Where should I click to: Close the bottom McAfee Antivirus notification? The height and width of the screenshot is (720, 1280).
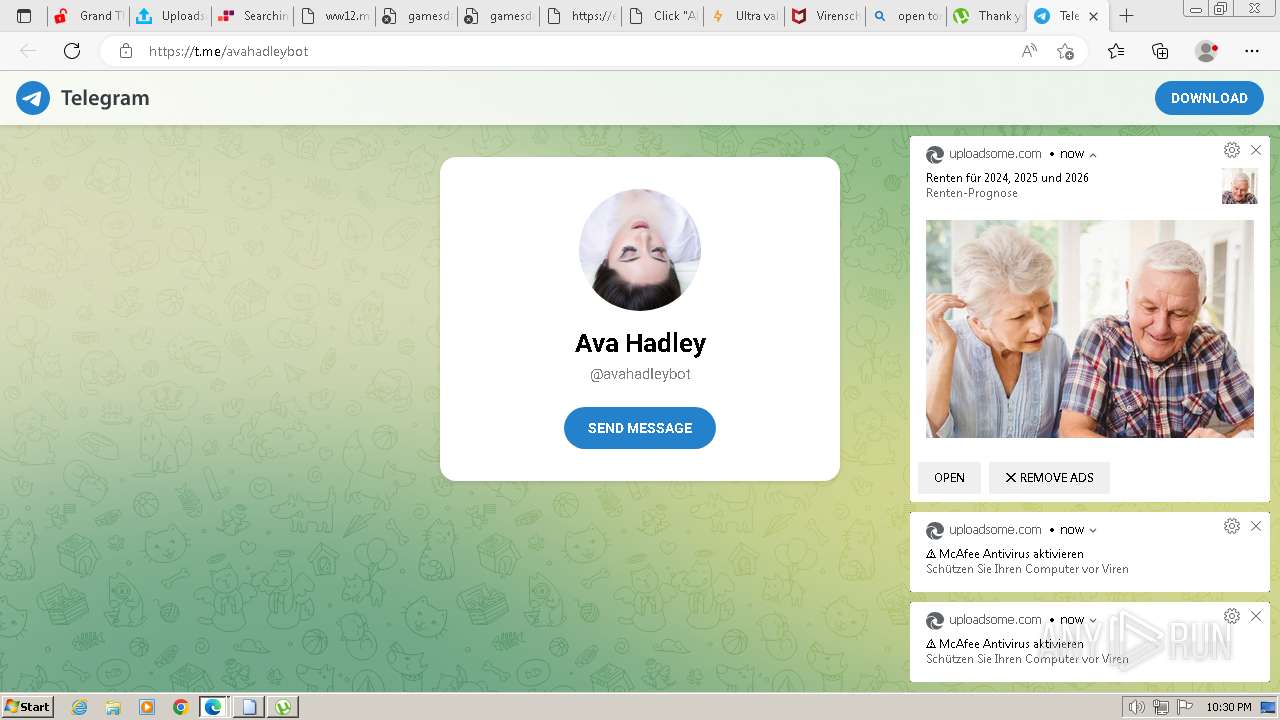pos(1256,616)
